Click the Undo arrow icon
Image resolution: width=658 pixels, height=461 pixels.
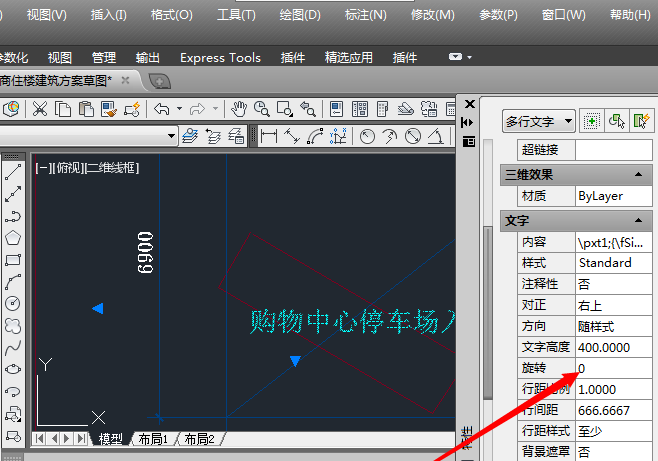[162, 109]
